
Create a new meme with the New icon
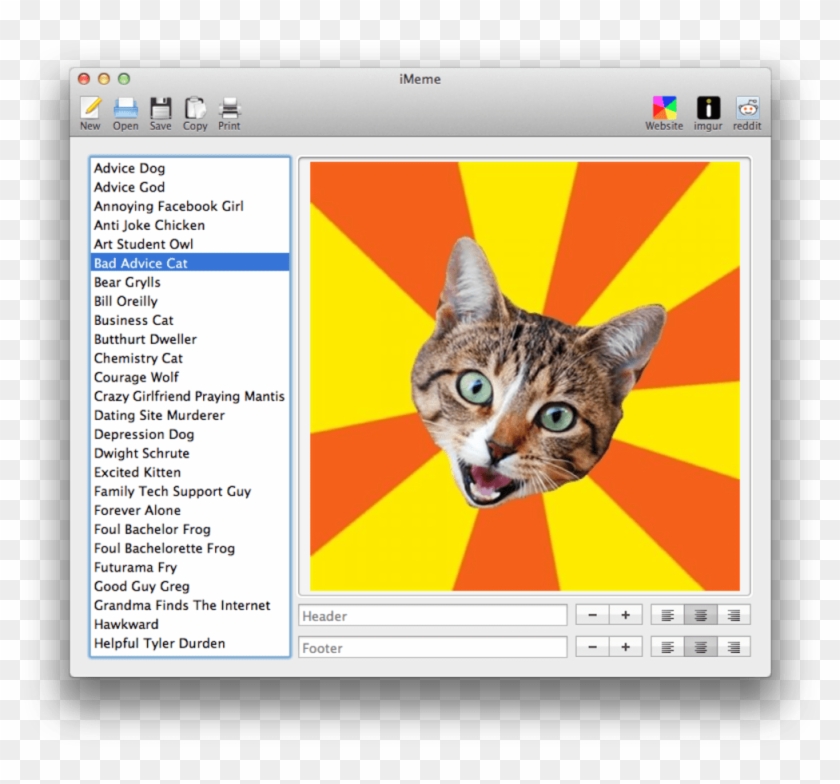coord(90,110)
